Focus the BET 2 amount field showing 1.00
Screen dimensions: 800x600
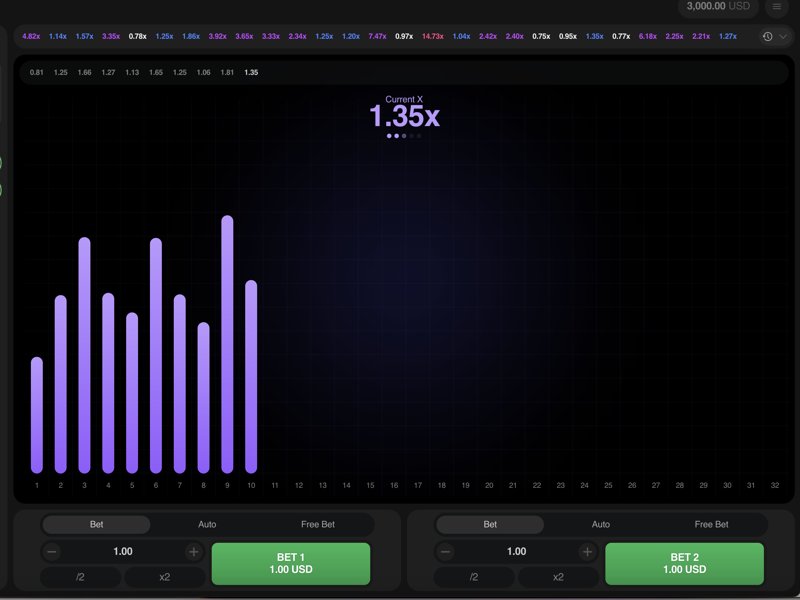[x=516, y=552]
